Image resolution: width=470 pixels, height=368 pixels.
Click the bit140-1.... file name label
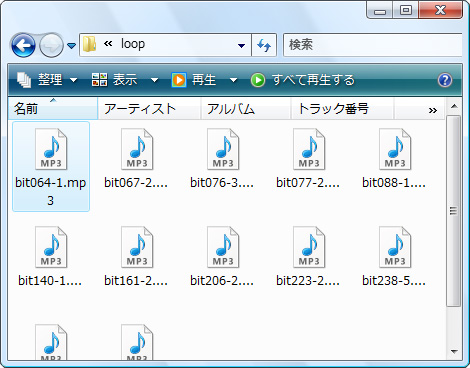click(50, 281)
